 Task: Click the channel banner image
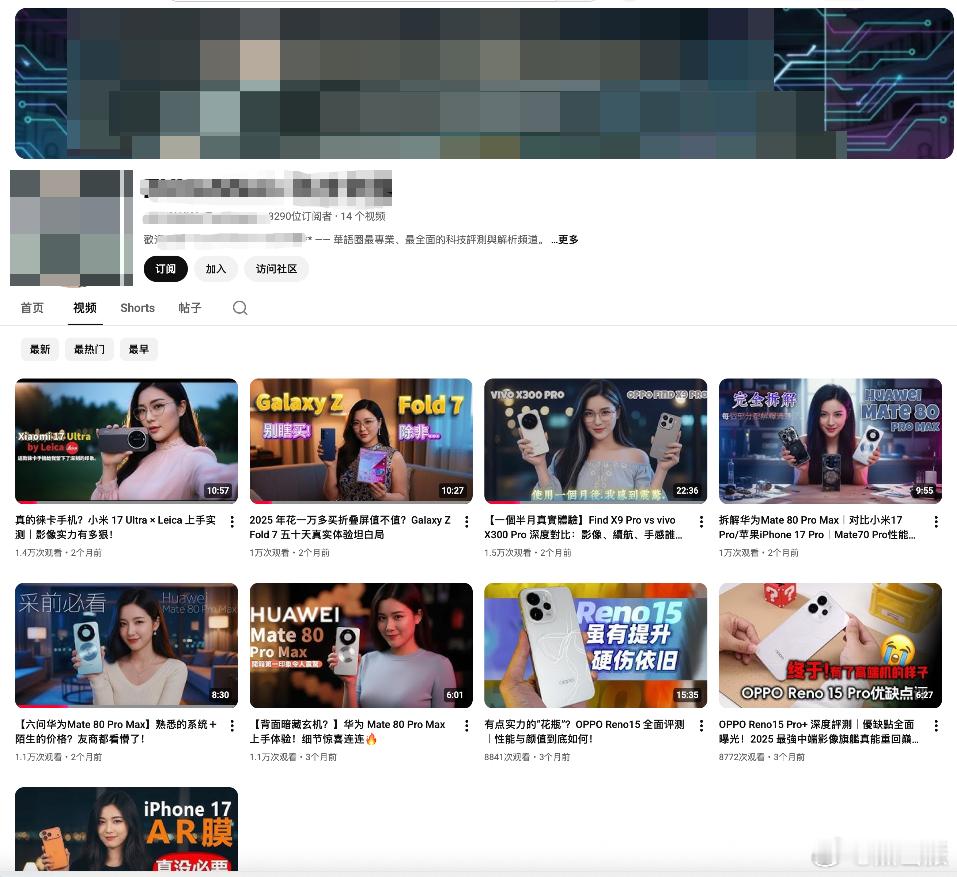(x=484, y=84)
